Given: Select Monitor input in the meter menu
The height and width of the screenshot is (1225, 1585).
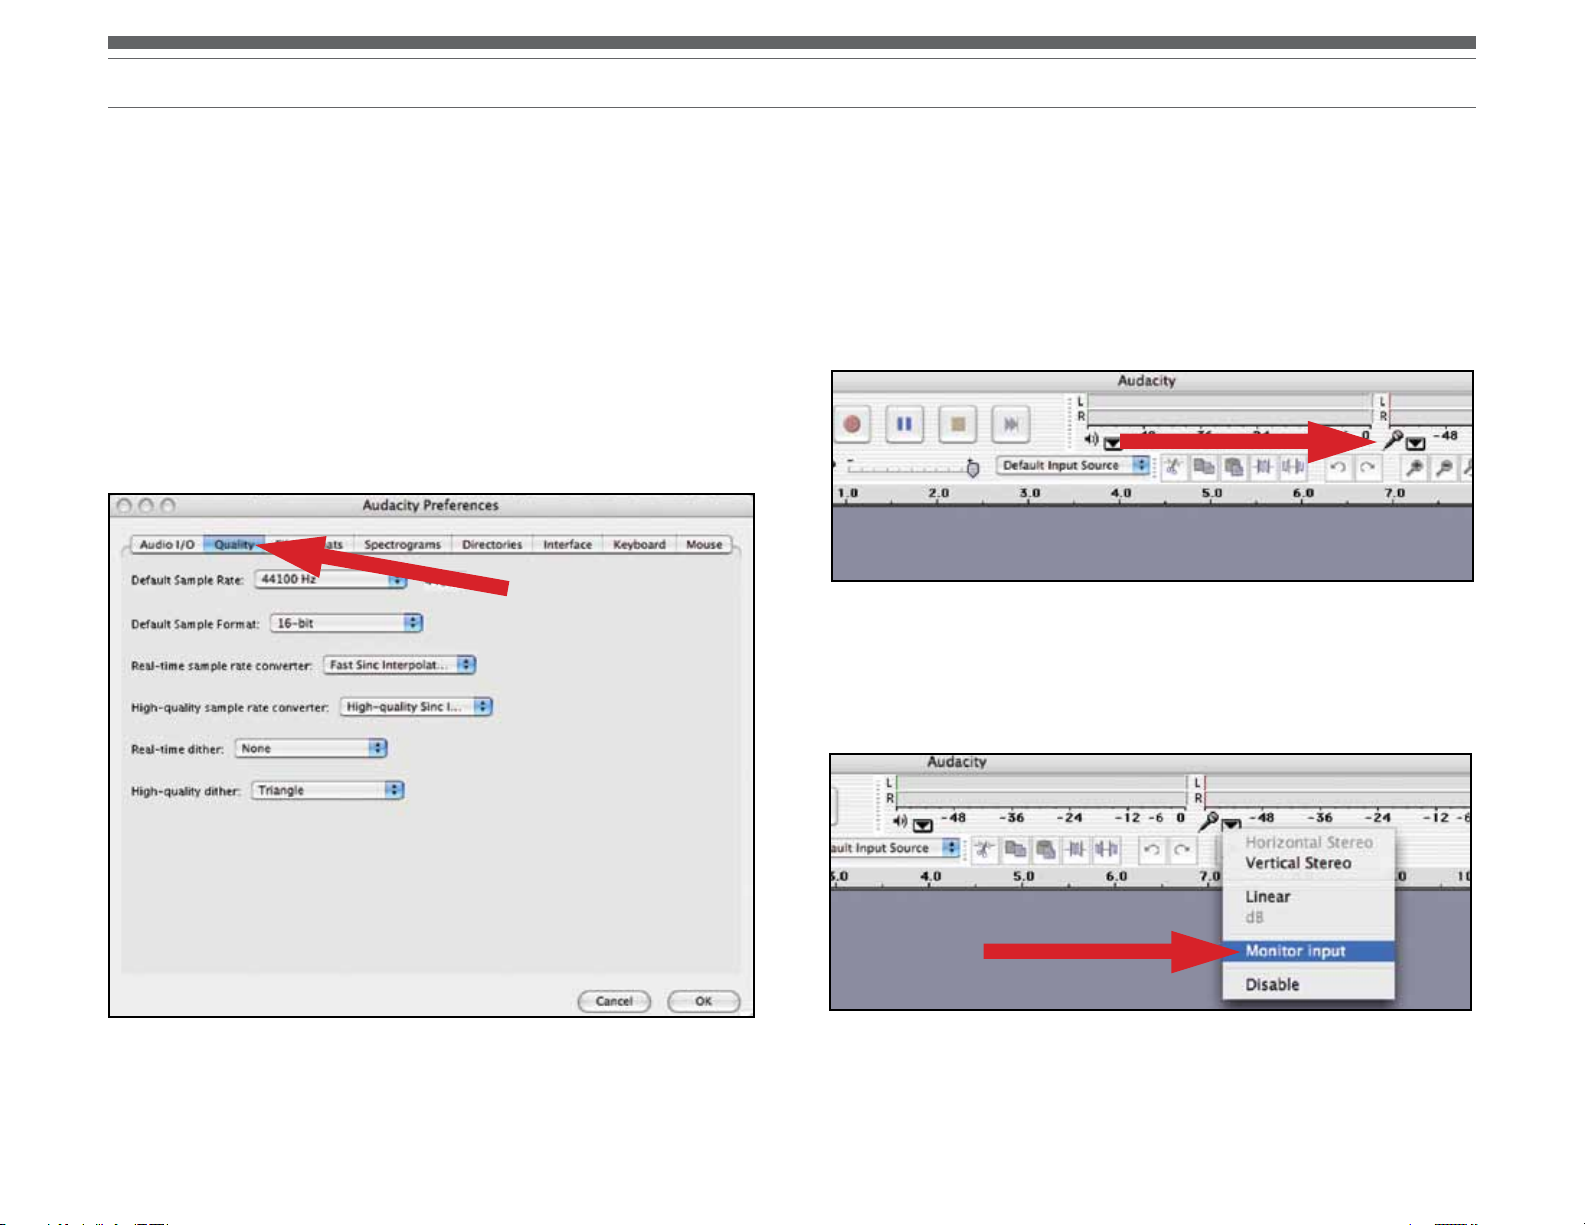Looking at the screenshot, I should [x=1308, y=951].
